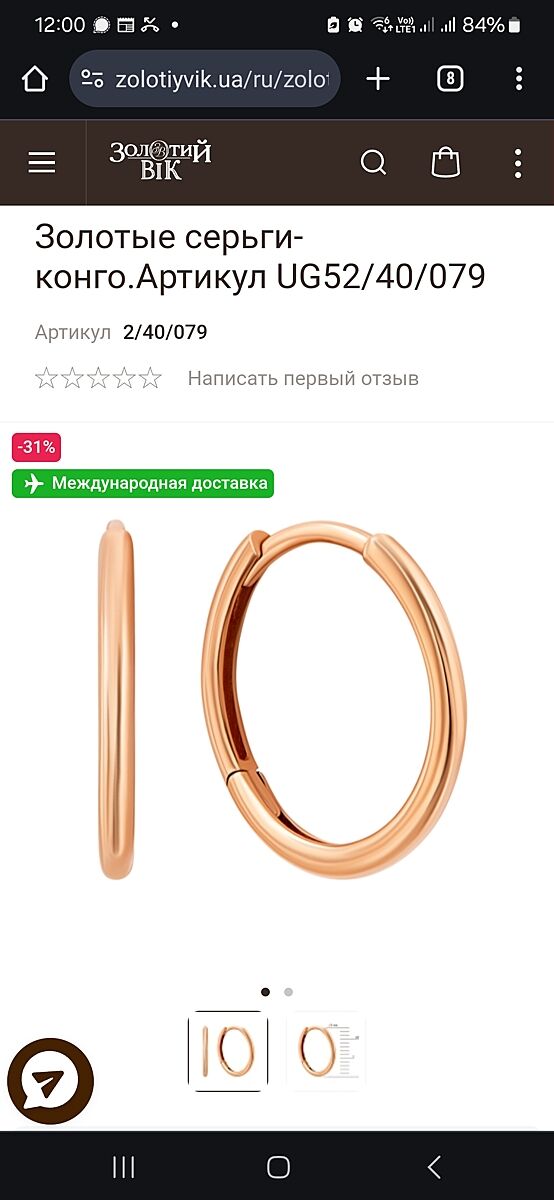Tap the site info icon in address bar

pyautogui.click(x=92, y=79)
